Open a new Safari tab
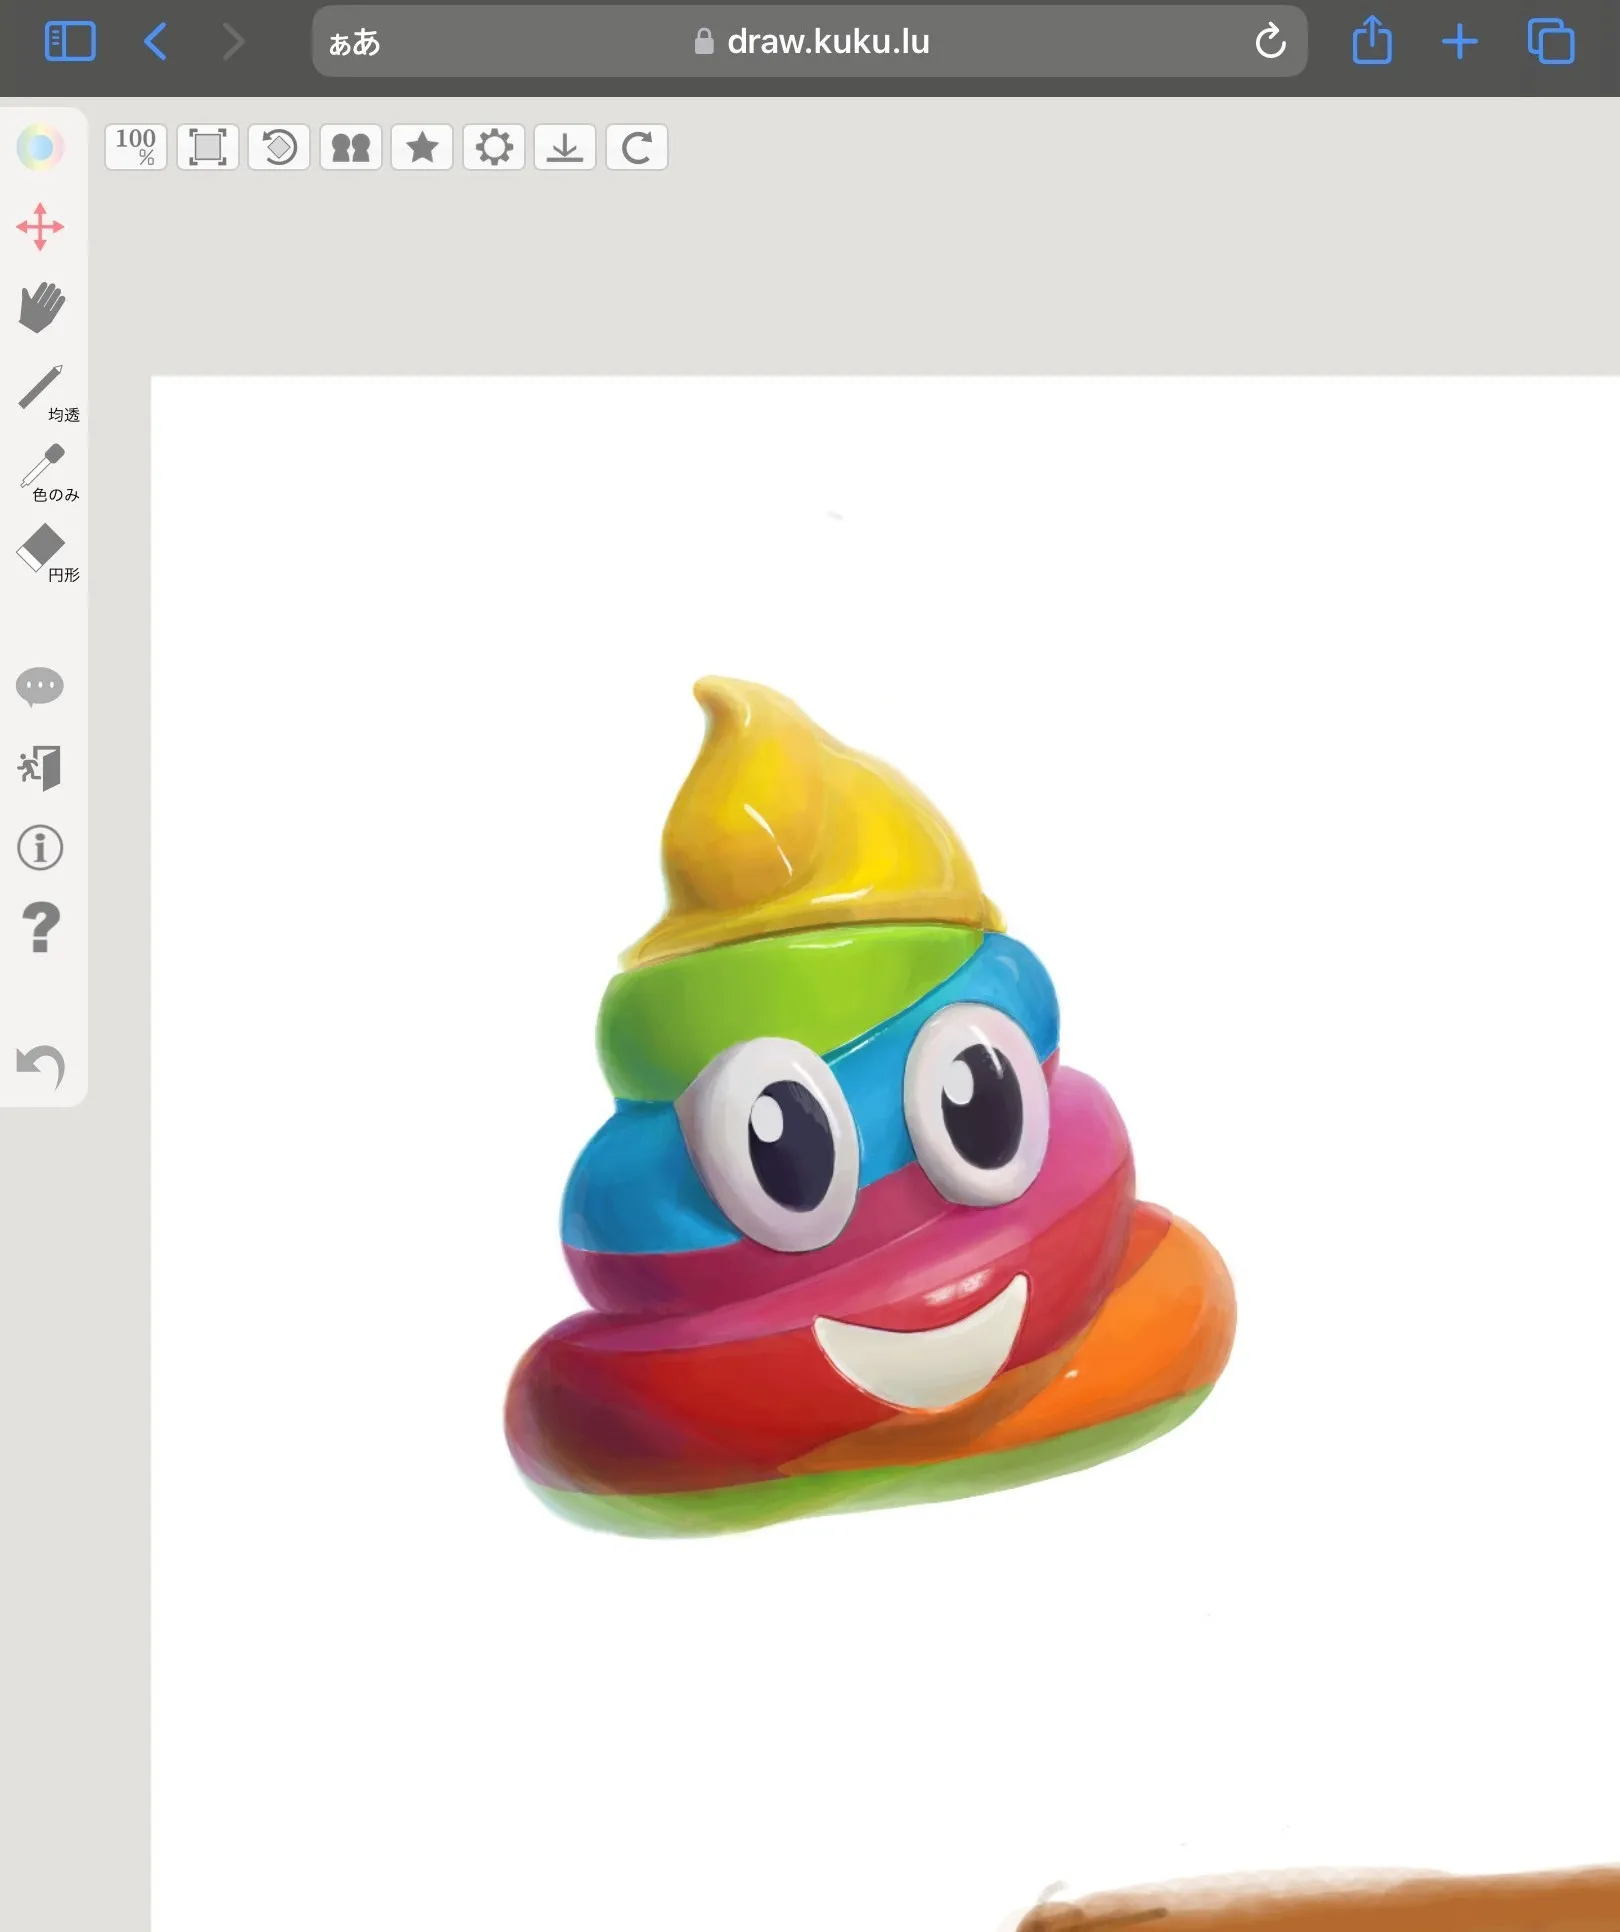 point(1460,42)
